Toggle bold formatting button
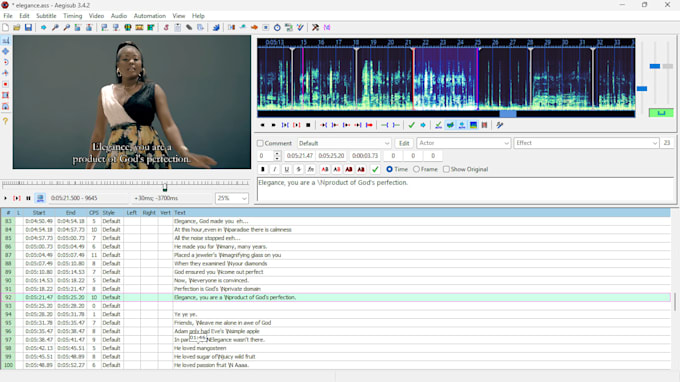Screen dimensions: 680x382 click(x=263, y=169)
